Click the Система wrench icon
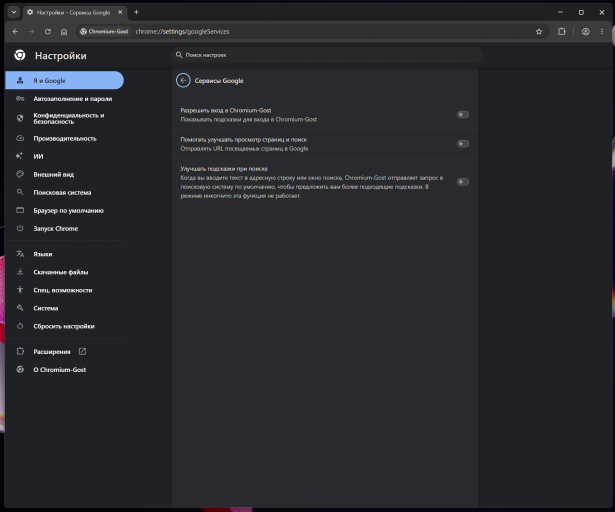 (x=20, y=308)
